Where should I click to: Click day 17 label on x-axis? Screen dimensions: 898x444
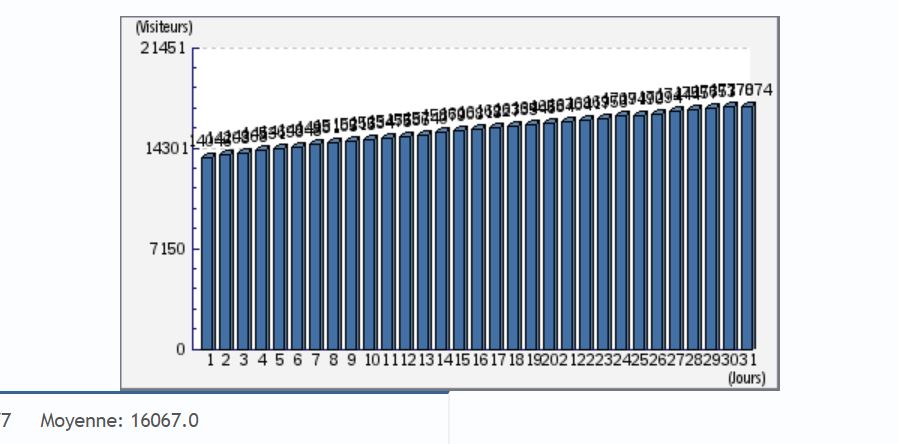[498, 360]
